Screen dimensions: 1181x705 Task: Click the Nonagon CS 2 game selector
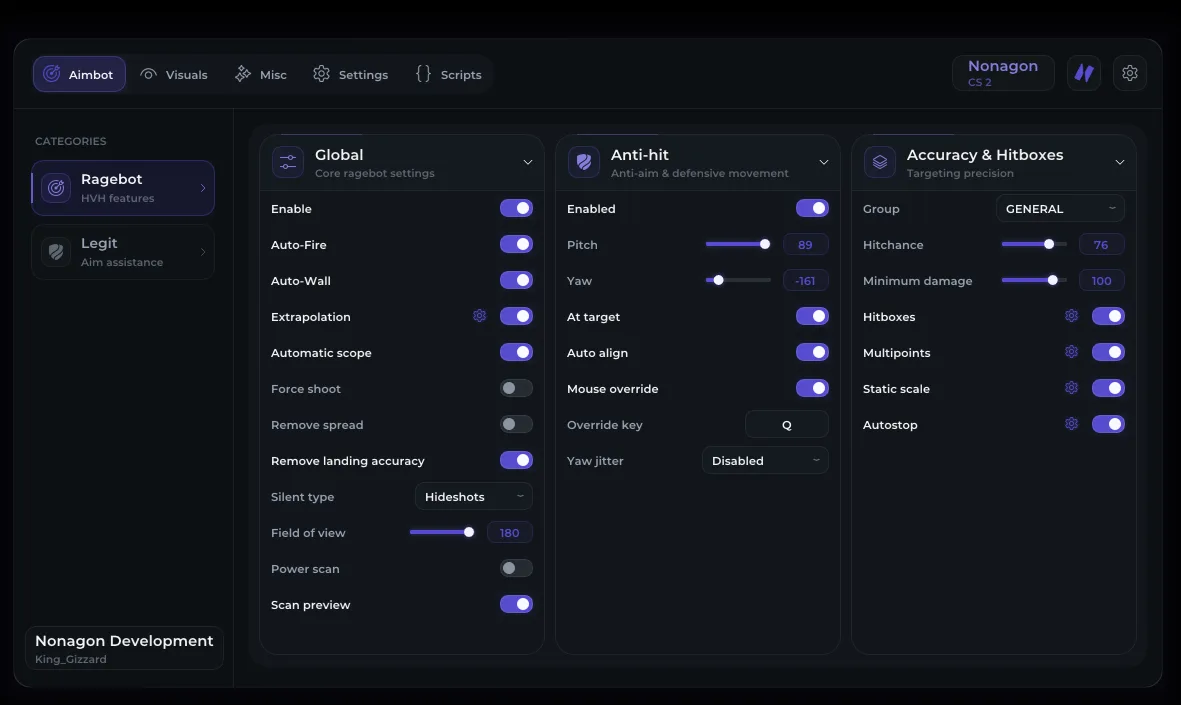coord(1003,73)
